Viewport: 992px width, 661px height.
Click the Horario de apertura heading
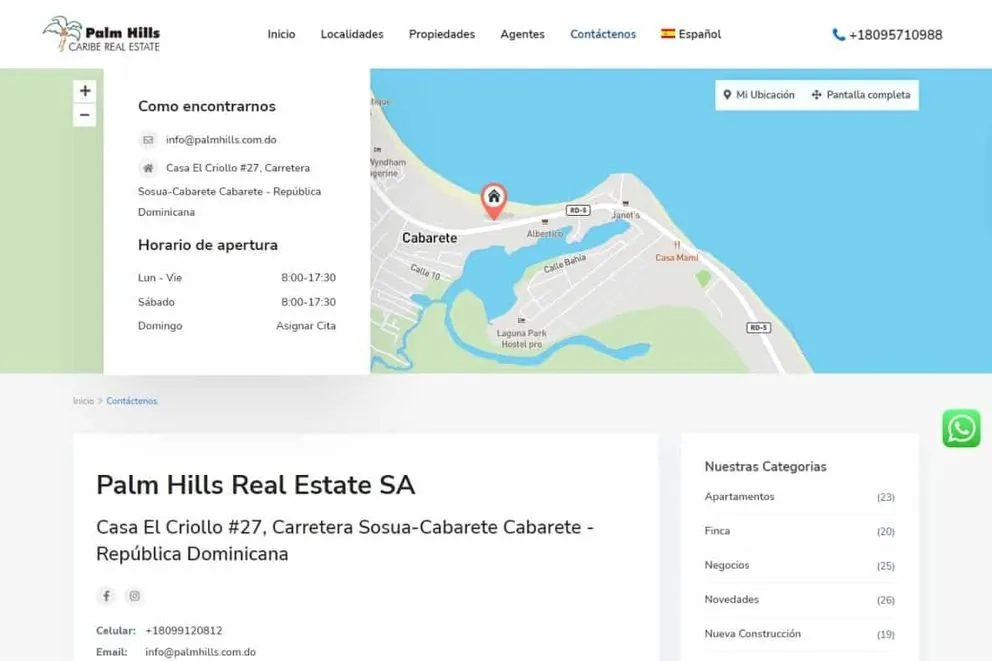pyautogui.click(x=208, y=245)
